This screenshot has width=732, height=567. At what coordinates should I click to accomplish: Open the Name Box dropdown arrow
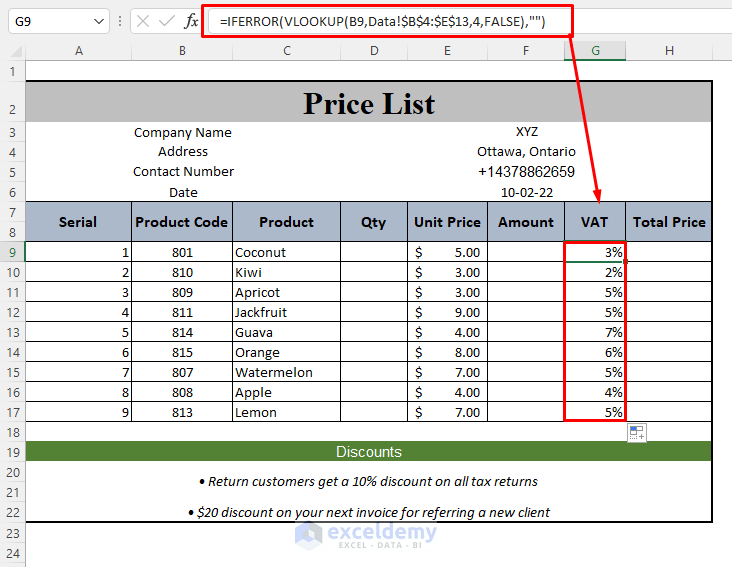click(x=99, y=21)
